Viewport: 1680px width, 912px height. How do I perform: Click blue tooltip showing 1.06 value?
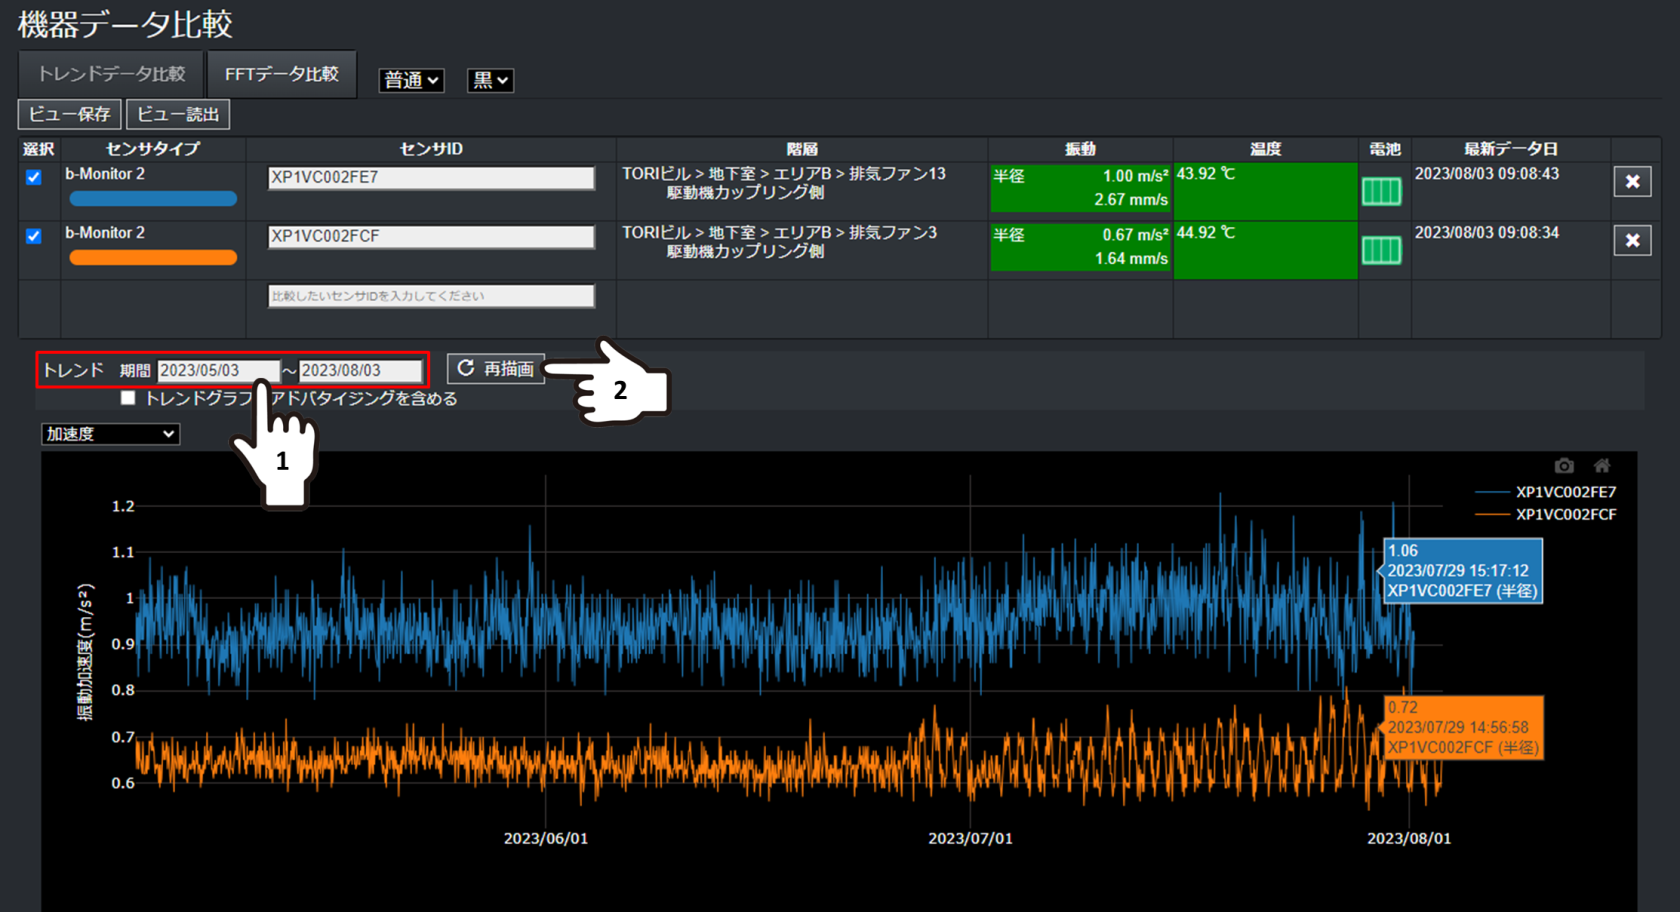[x=1461, y=571]
